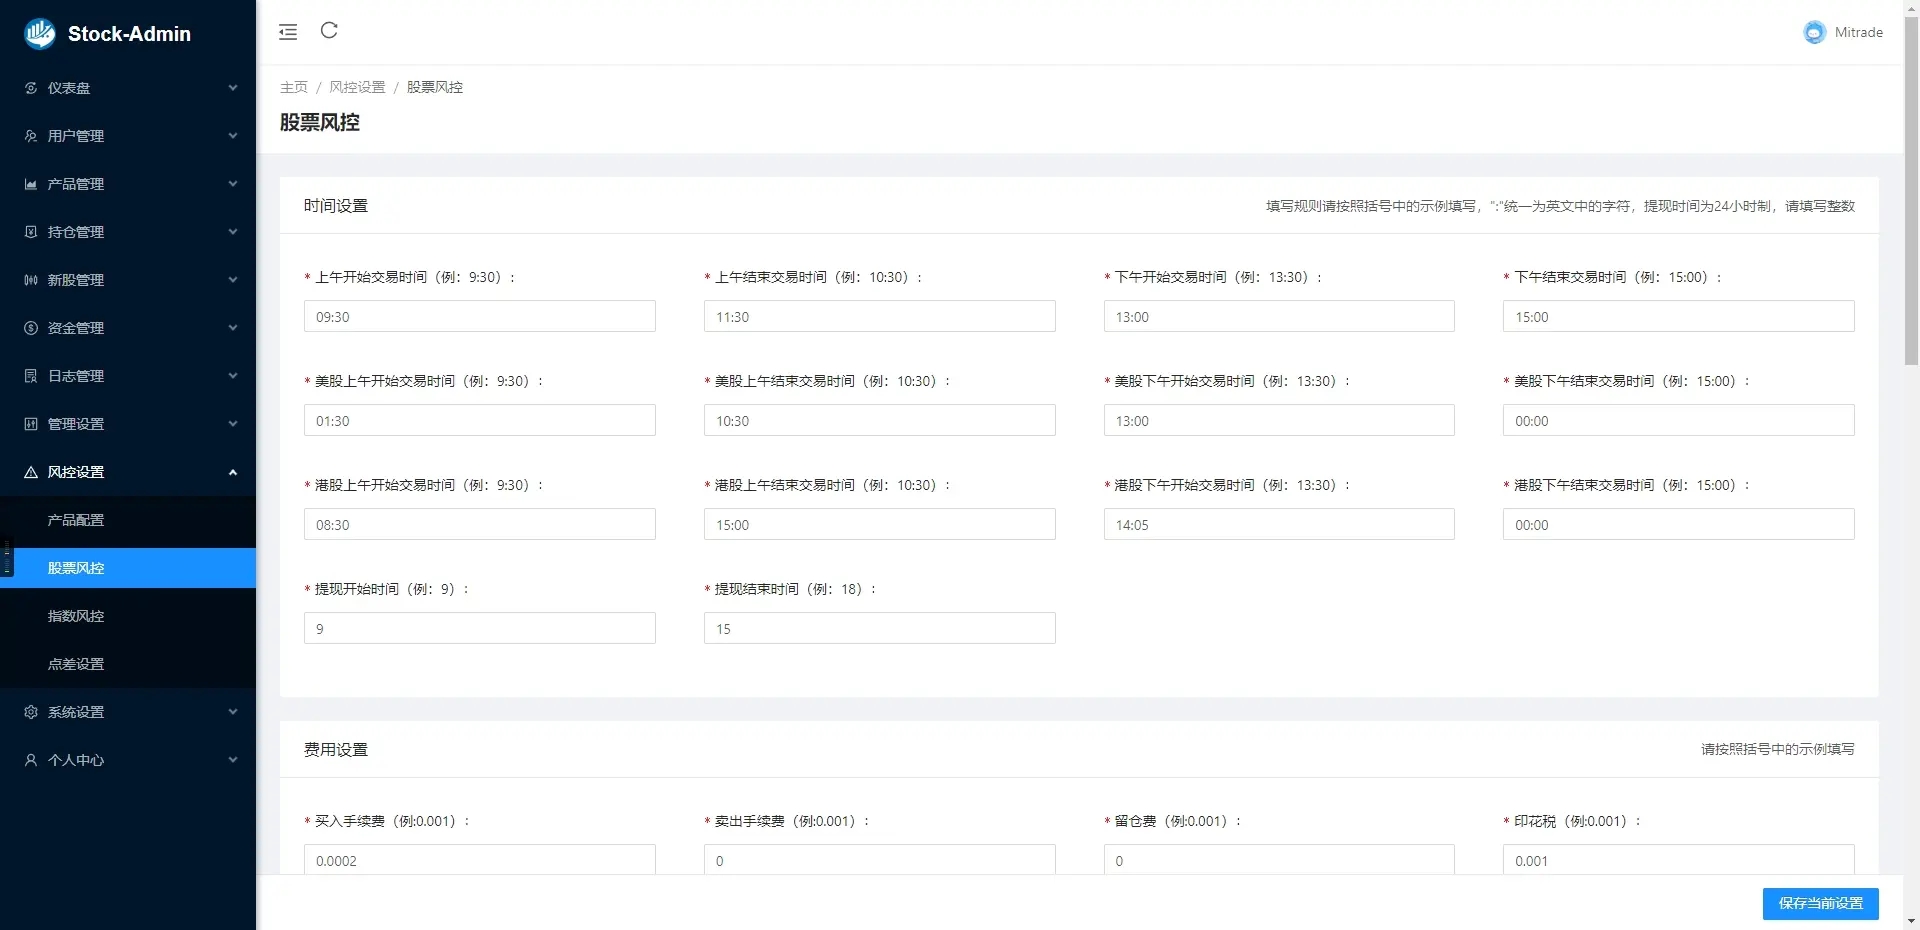1920x930 pixels.
Task: Click the 时间设置 section heading
Action: [x=336, y=206]
